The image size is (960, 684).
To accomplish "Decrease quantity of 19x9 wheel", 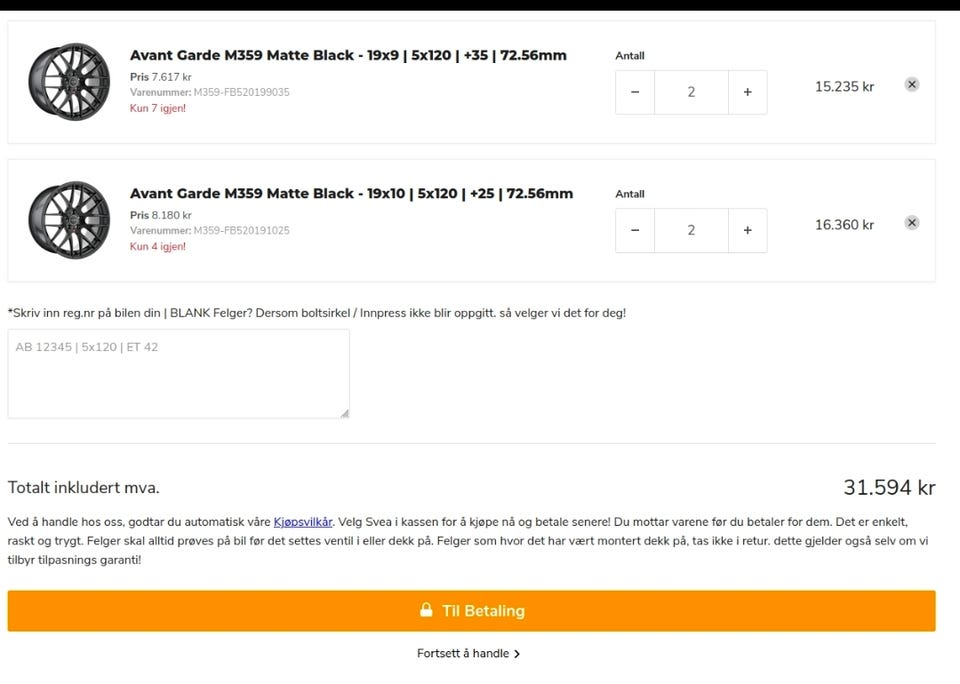I will click(635, 92).
